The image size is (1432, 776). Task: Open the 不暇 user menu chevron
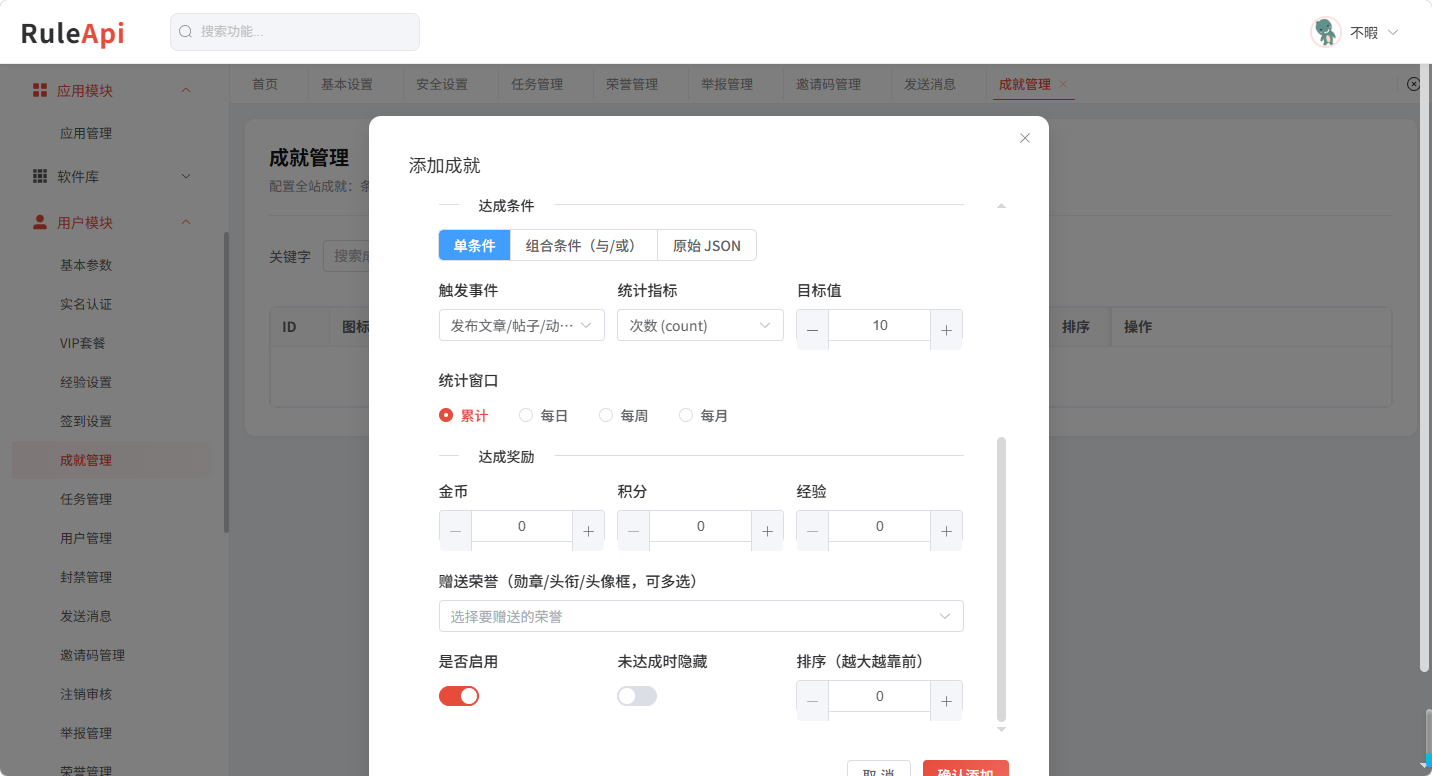(x=1393, y=32)
